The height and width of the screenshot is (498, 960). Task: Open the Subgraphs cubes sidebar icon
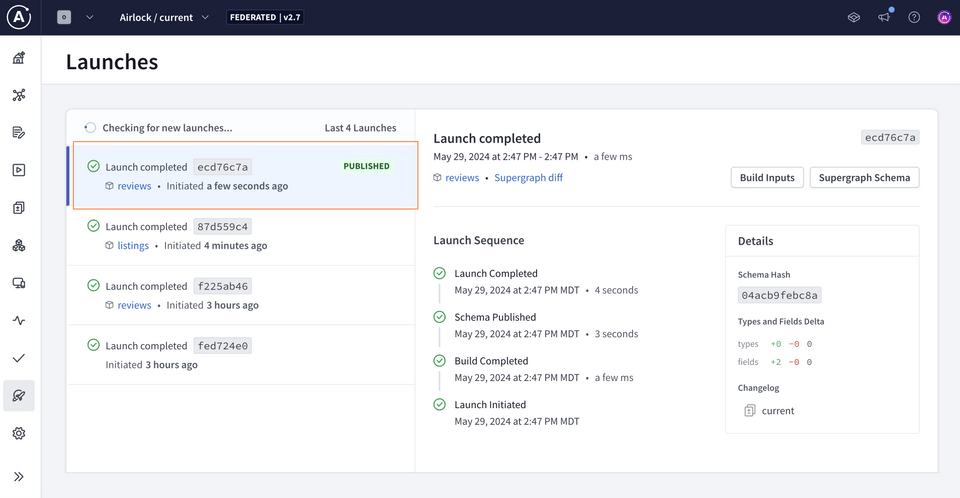click(x=19, y=246)
